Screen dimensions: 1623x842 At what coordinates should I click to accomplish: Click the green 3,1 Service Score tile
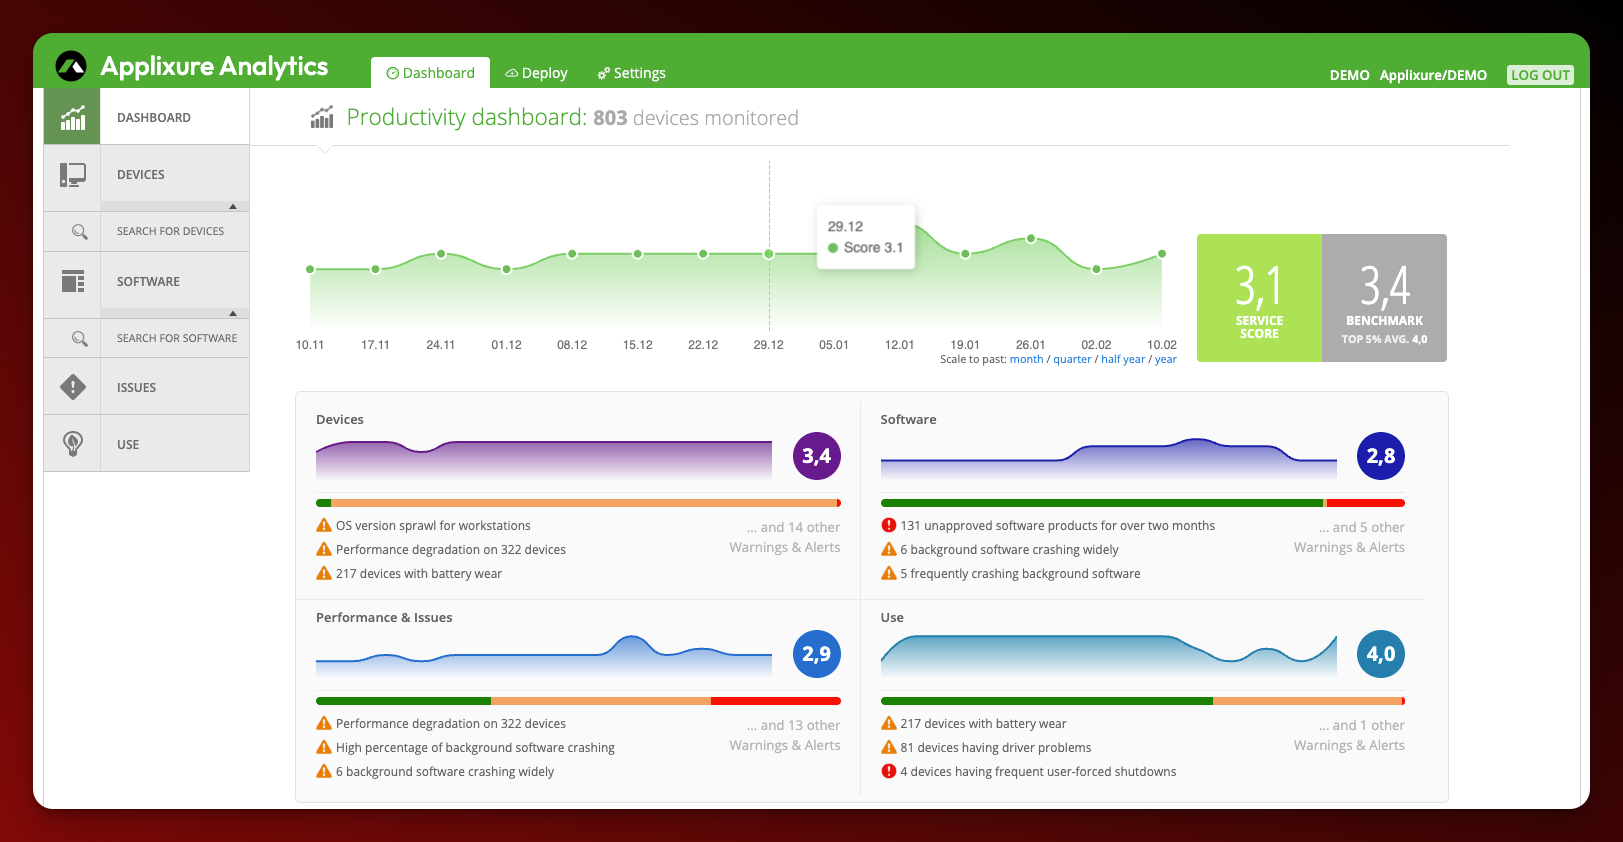1259,298
